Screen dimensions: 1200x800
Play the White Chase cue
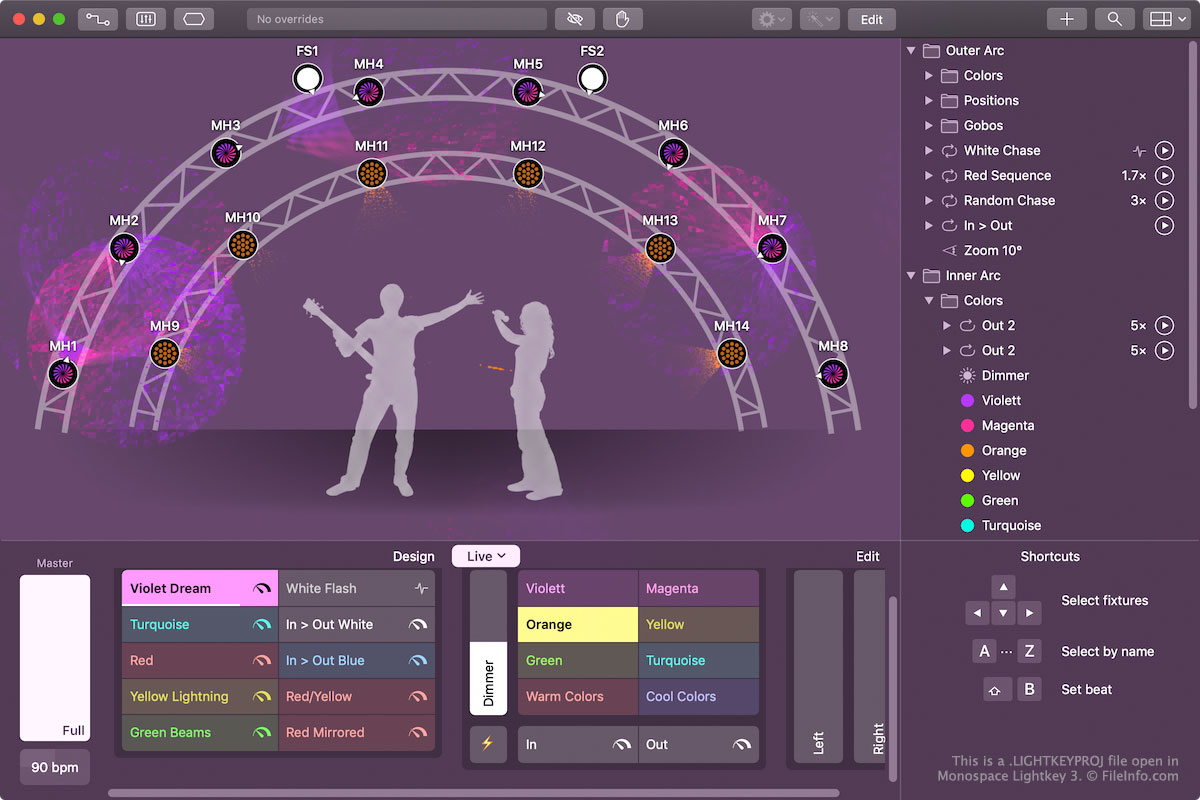pyautogui.click(x=1164, y=150)
